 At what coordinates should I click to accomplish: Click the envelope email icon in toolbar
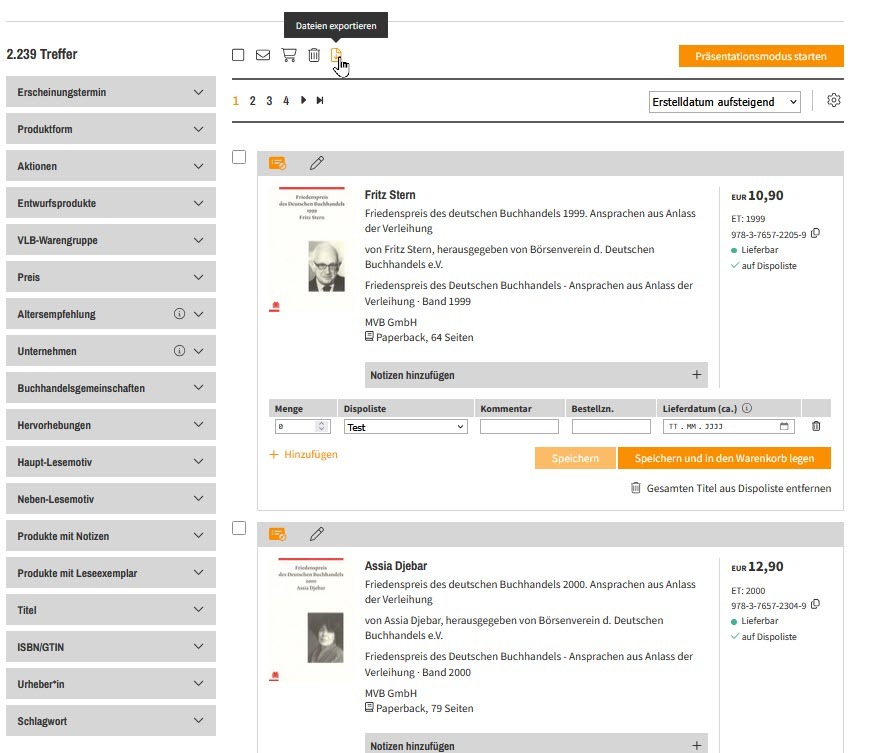(x=263, y=55)
